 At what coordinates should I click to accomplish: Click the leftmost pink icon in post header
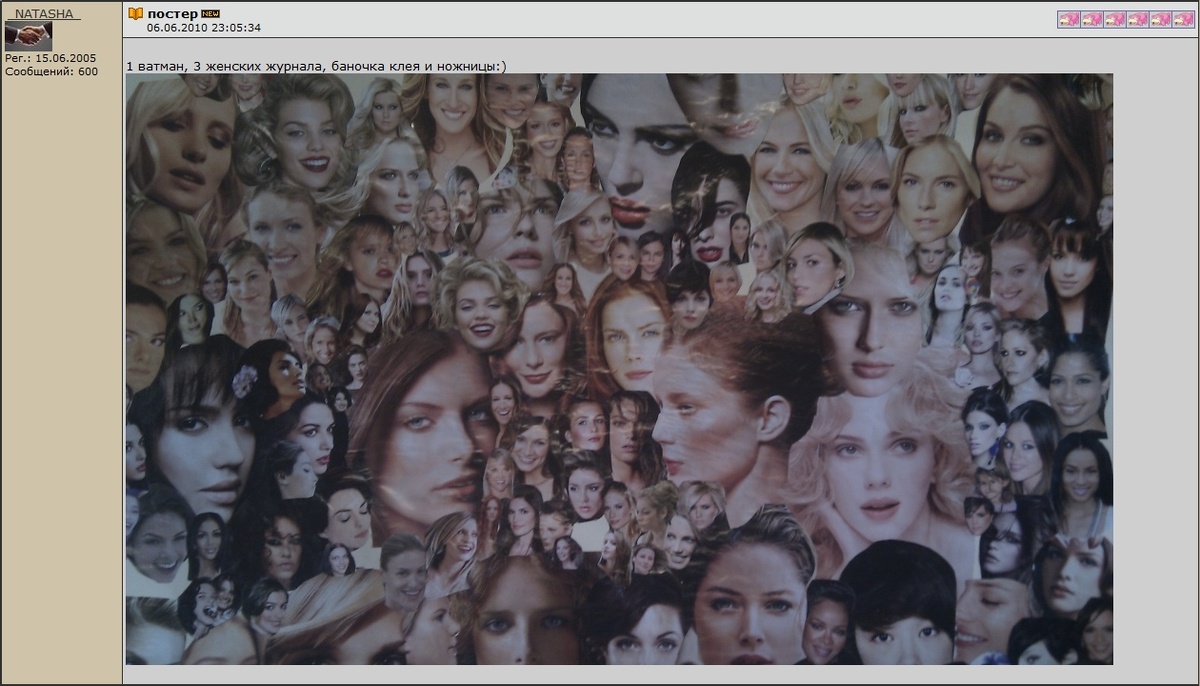point(1069,19)
